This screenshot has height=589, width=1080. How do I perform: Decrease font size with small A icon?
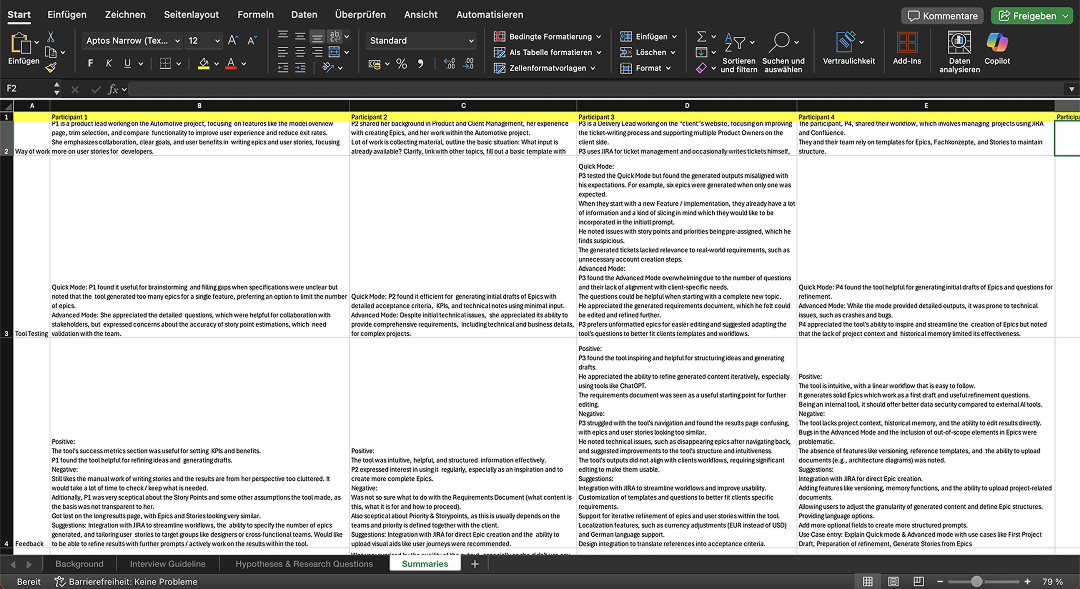[x=251, y=41]
